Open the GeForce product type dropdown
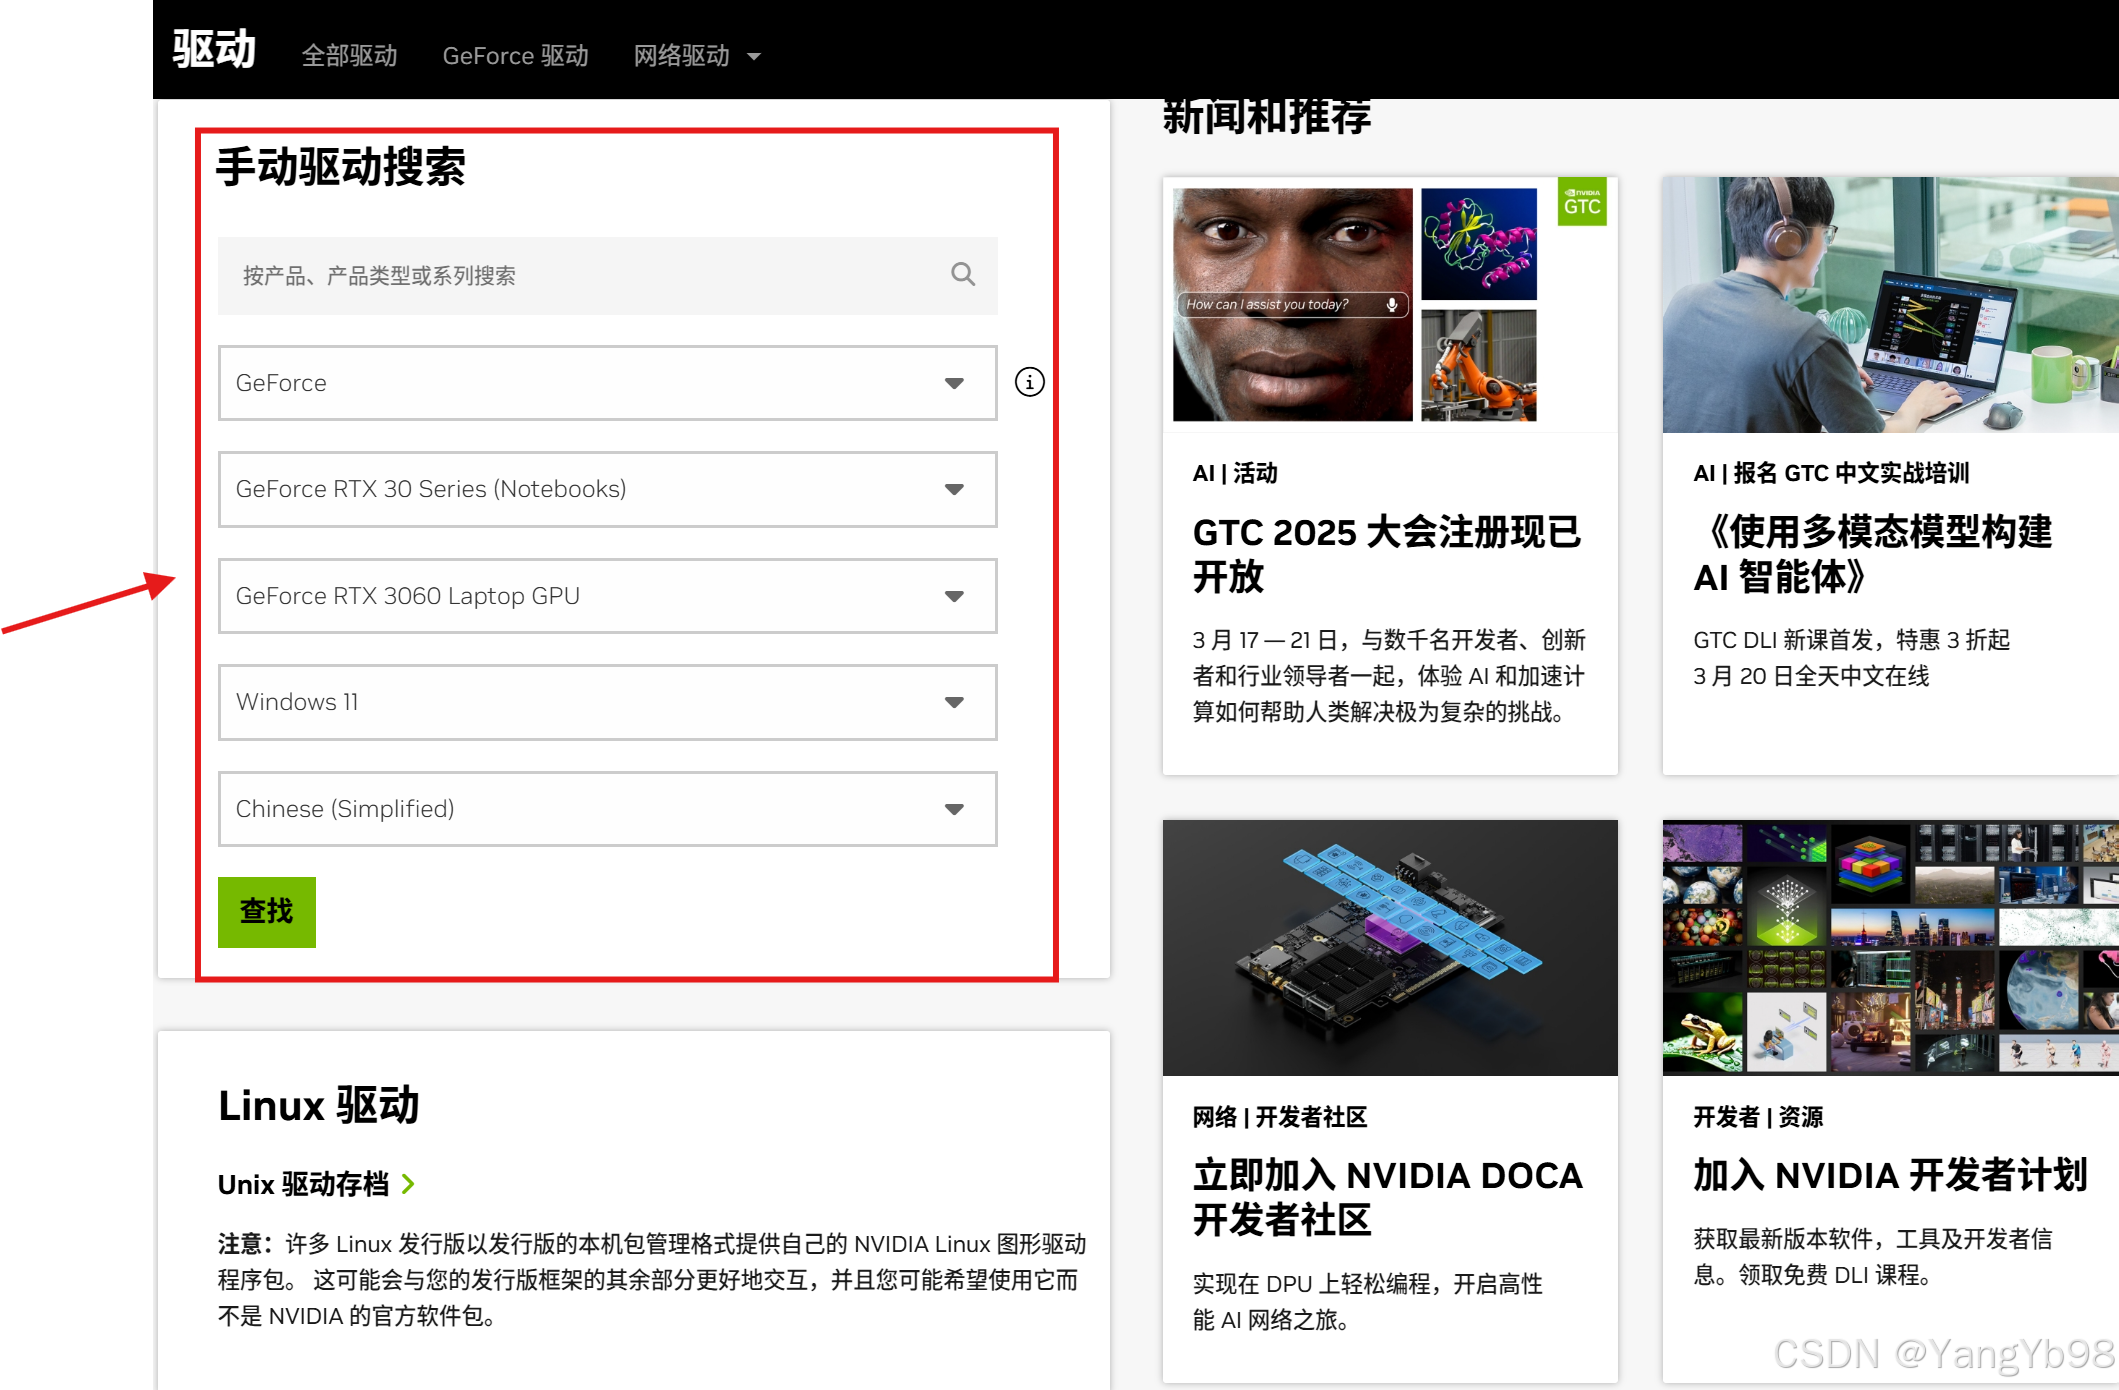The height and width of the screenshot is (1390, 2119). [x=607, y=383]
